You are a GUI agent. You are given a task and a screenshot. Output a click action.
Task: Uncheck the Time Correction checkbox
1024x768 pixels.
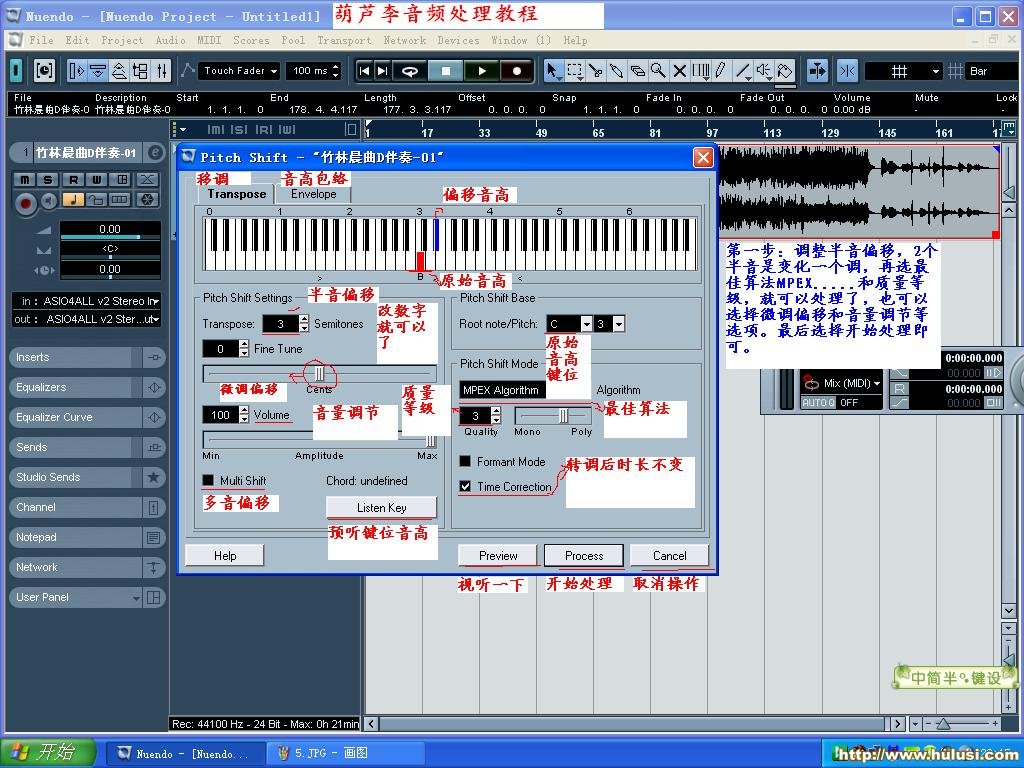pos(465,486)
